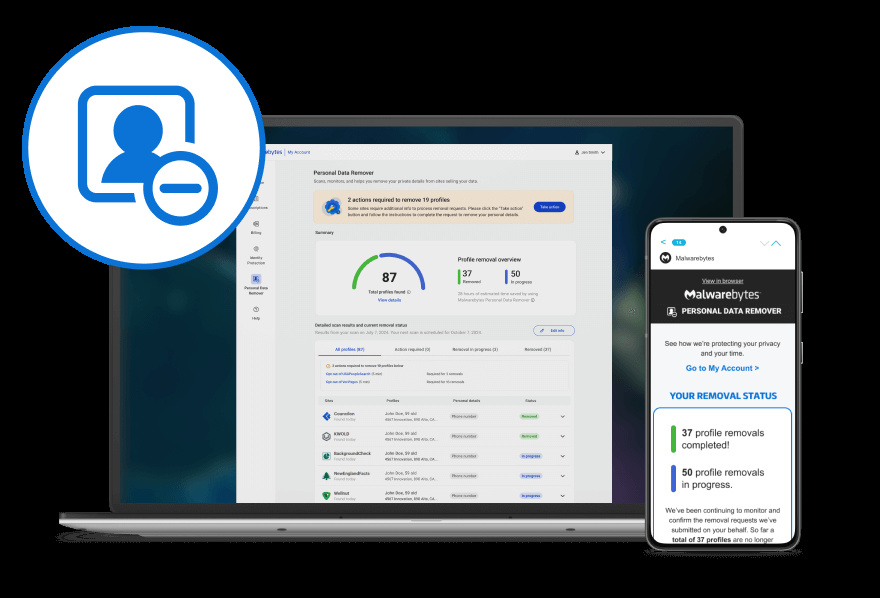The image size is (880, 598).
Task: Click the Coanelien site logo
Action: (x=326, y=416)
